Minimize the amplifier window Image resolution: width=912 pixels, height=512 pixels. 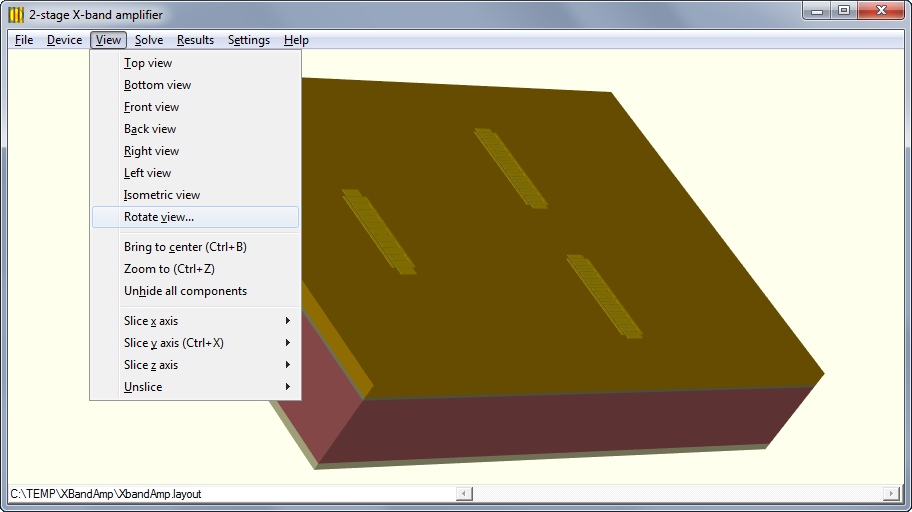(x=817, y=10)
